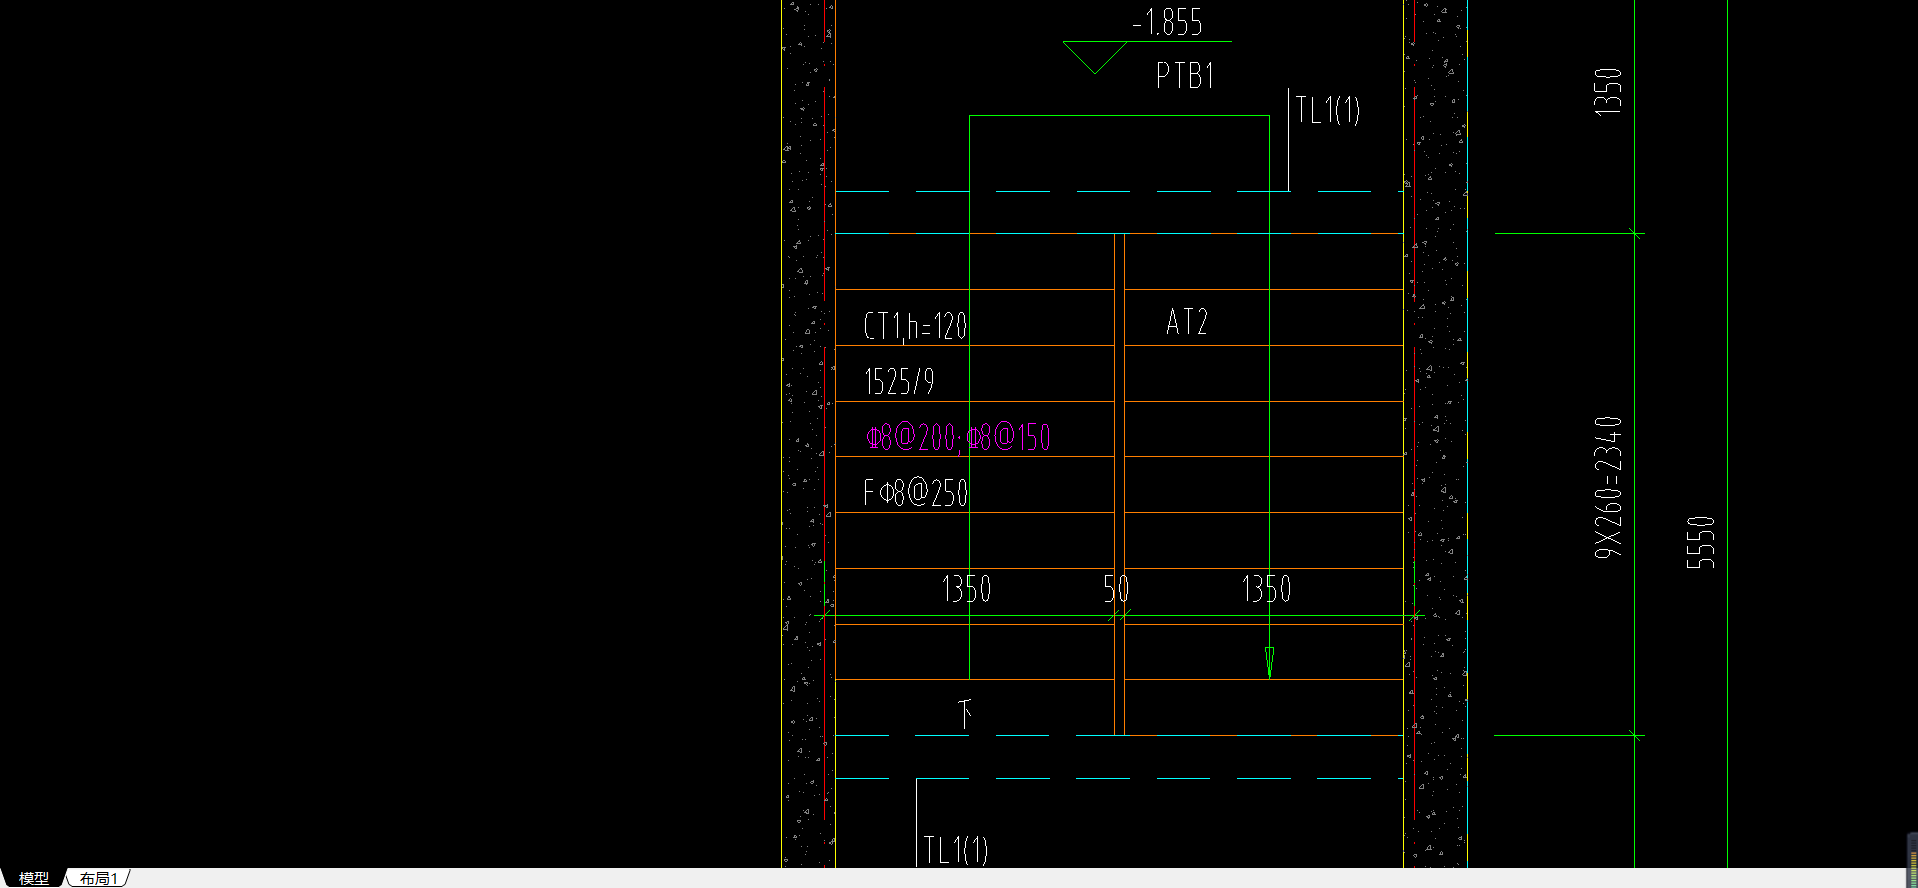This screenshot has width=1918, height=888.
Task: Select magenta Φ8@200;Φ8@150 rebar text
Action: click(958, 437)
